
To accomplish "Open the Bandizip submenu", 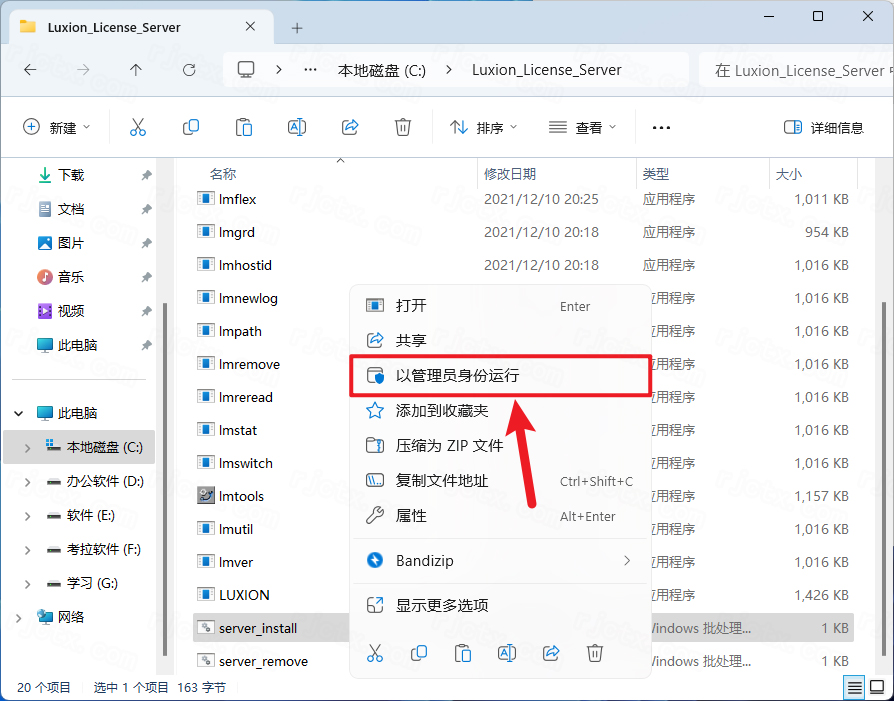I will [500, 561].
